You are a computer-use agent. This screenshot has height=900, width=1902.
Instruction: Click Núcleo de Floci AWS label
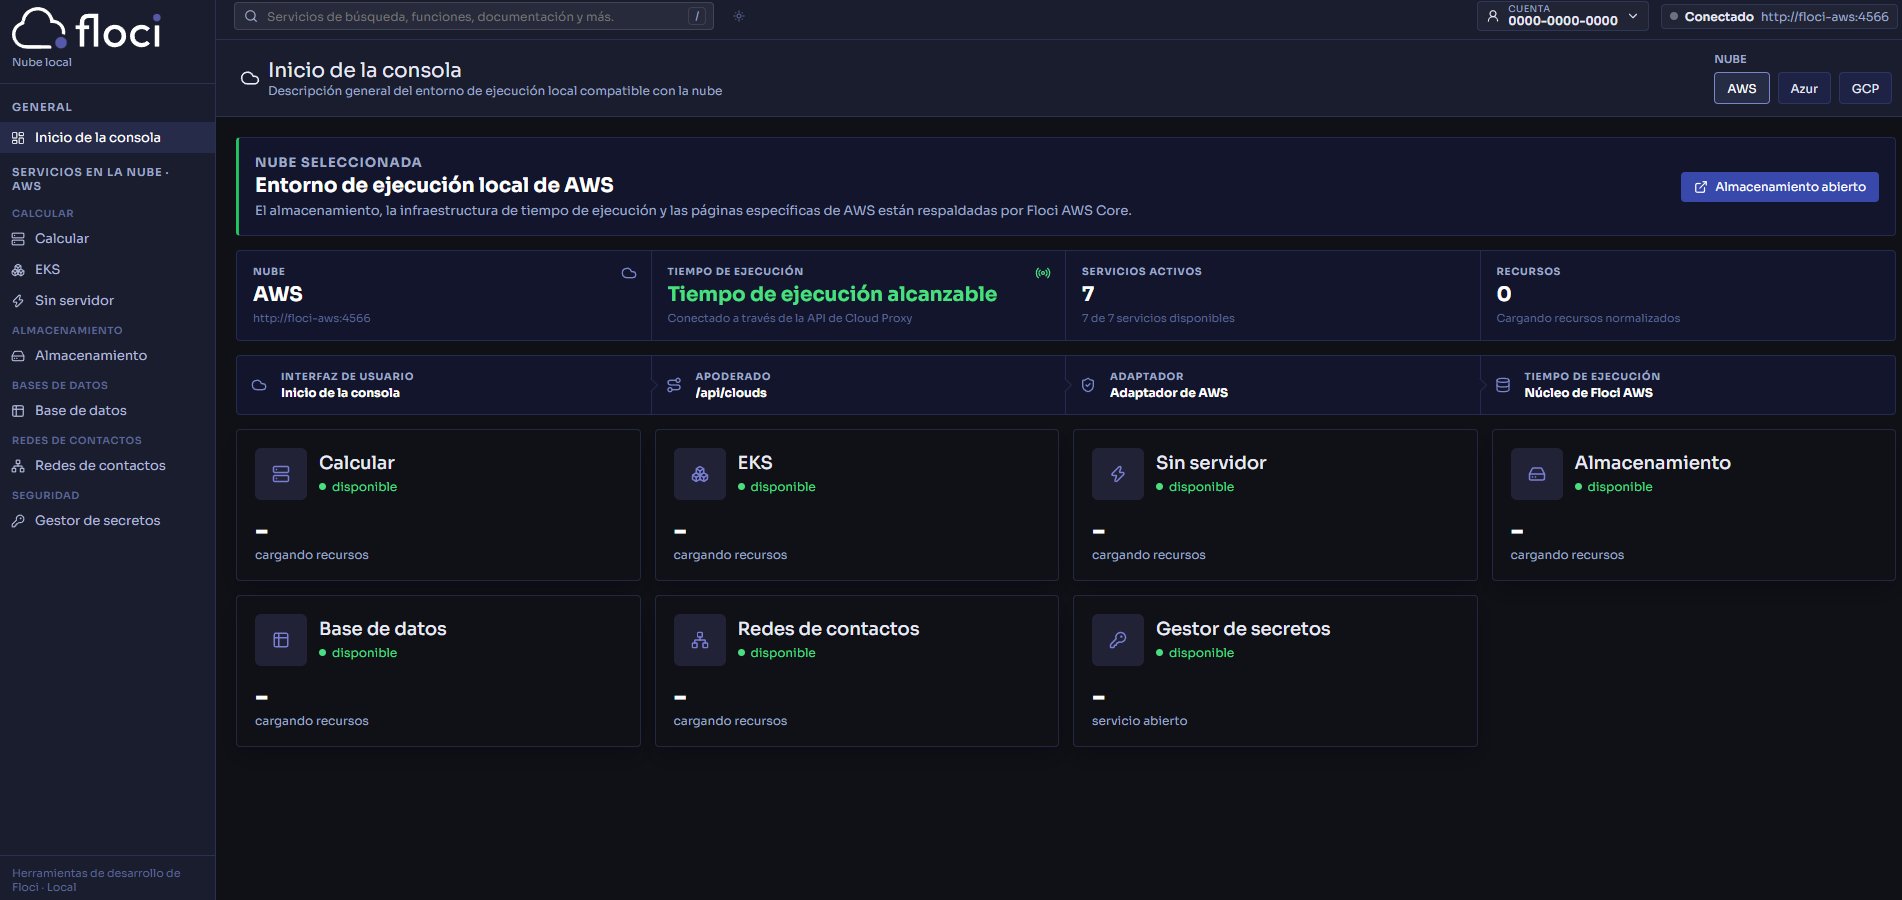click(x=1588, y=393)
